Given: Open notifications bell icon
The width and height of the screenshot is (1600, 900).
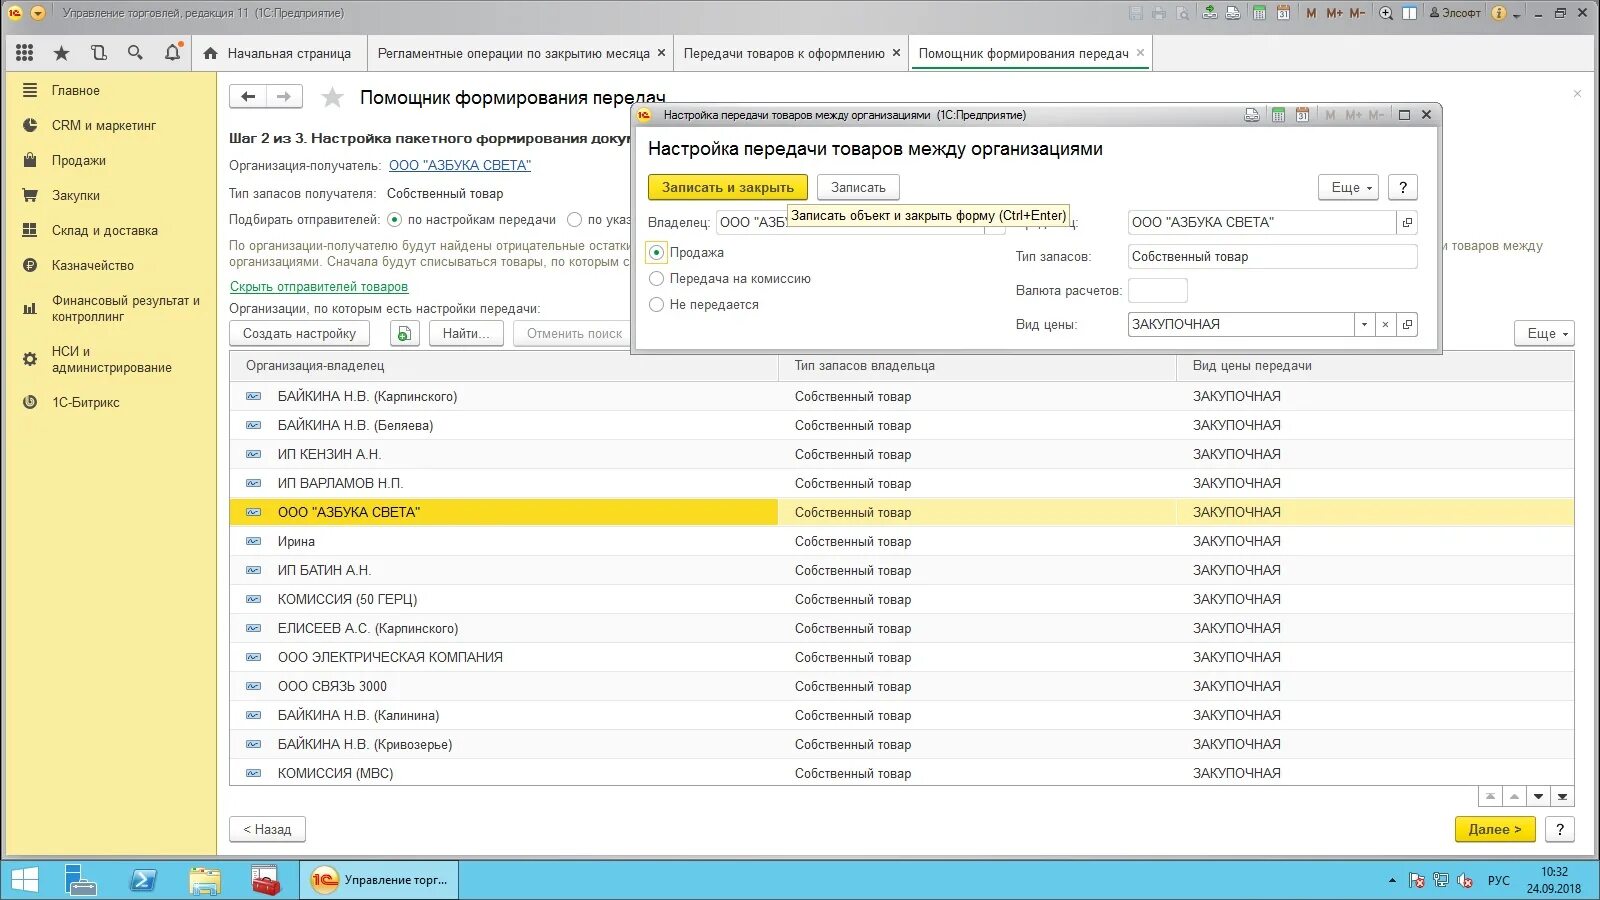Looking at the screenshot, I should point(172,53).
